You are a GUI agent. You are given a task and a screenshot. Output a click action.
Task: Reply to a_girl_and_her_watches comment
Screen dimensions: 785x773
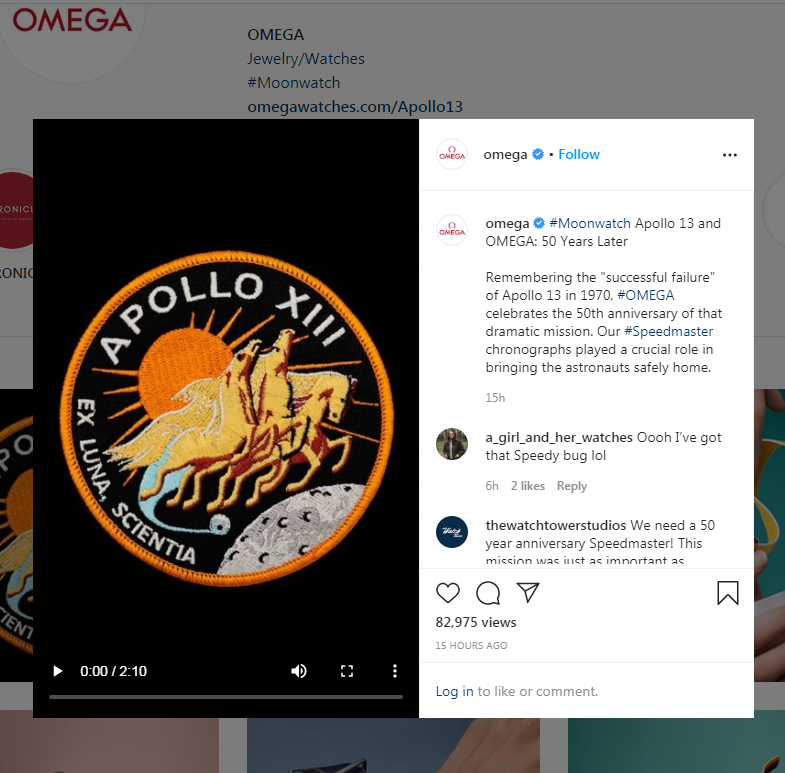(572, 486)
